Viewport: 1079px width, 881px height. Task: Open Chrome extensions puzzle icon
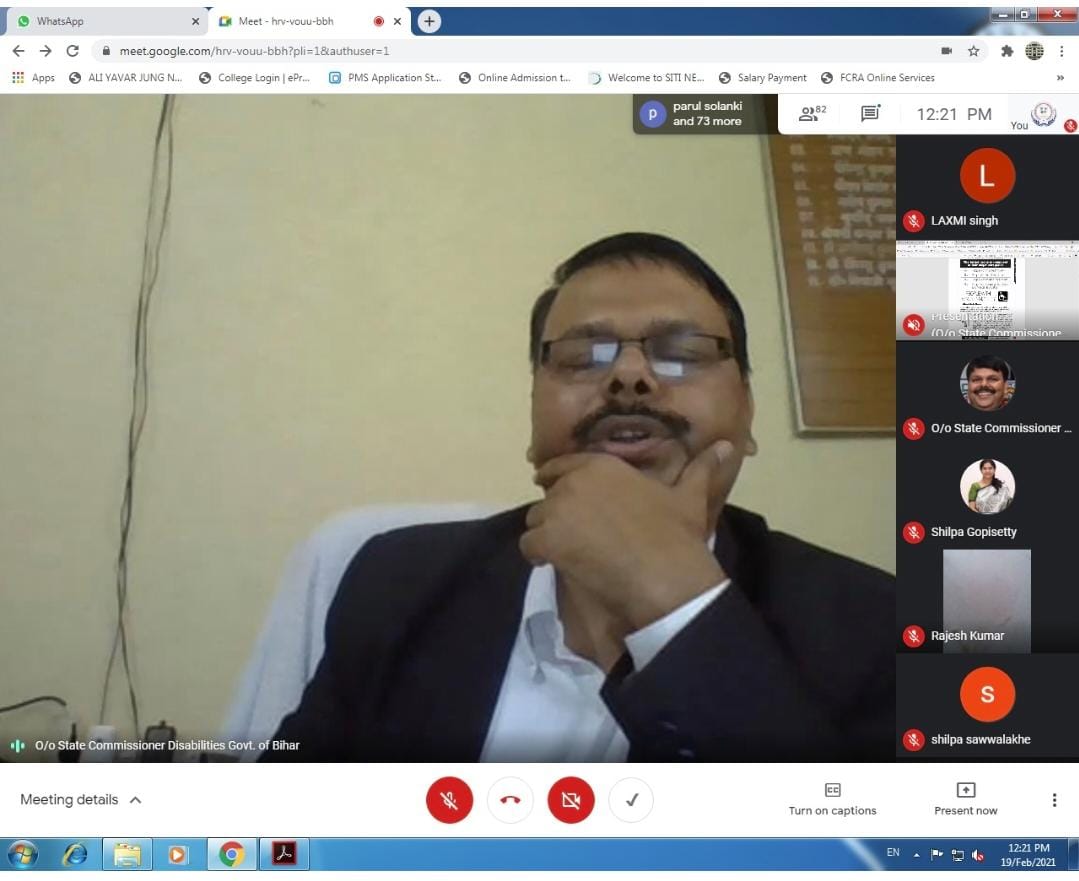point(1007,51)
